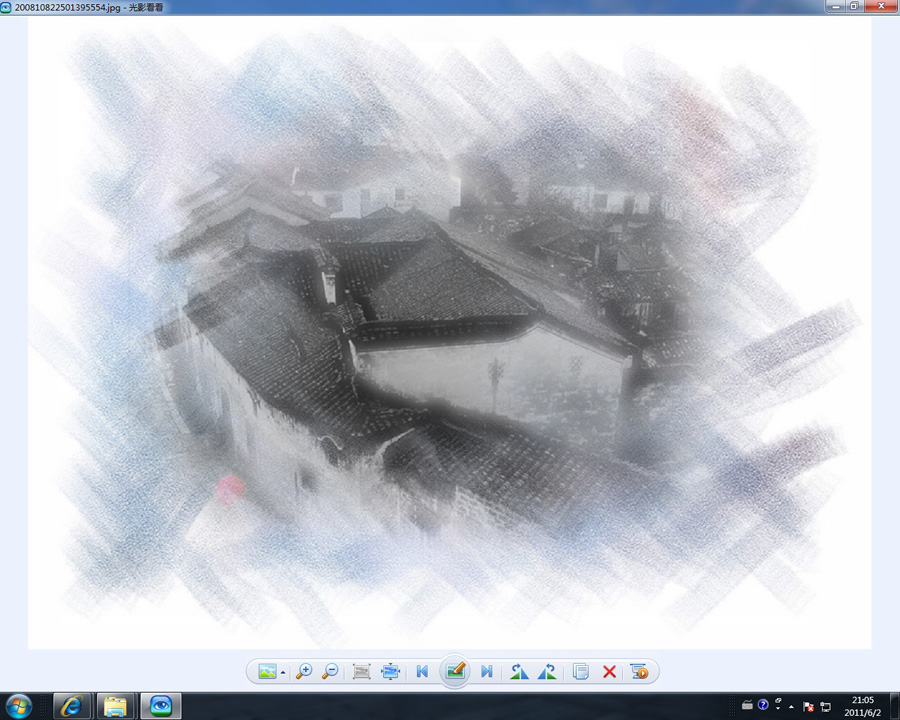Screen dimensions: 900x720
Task: Expand the picture options dropdown arrow
Action: pyautogui.click(x=283, y=673)
